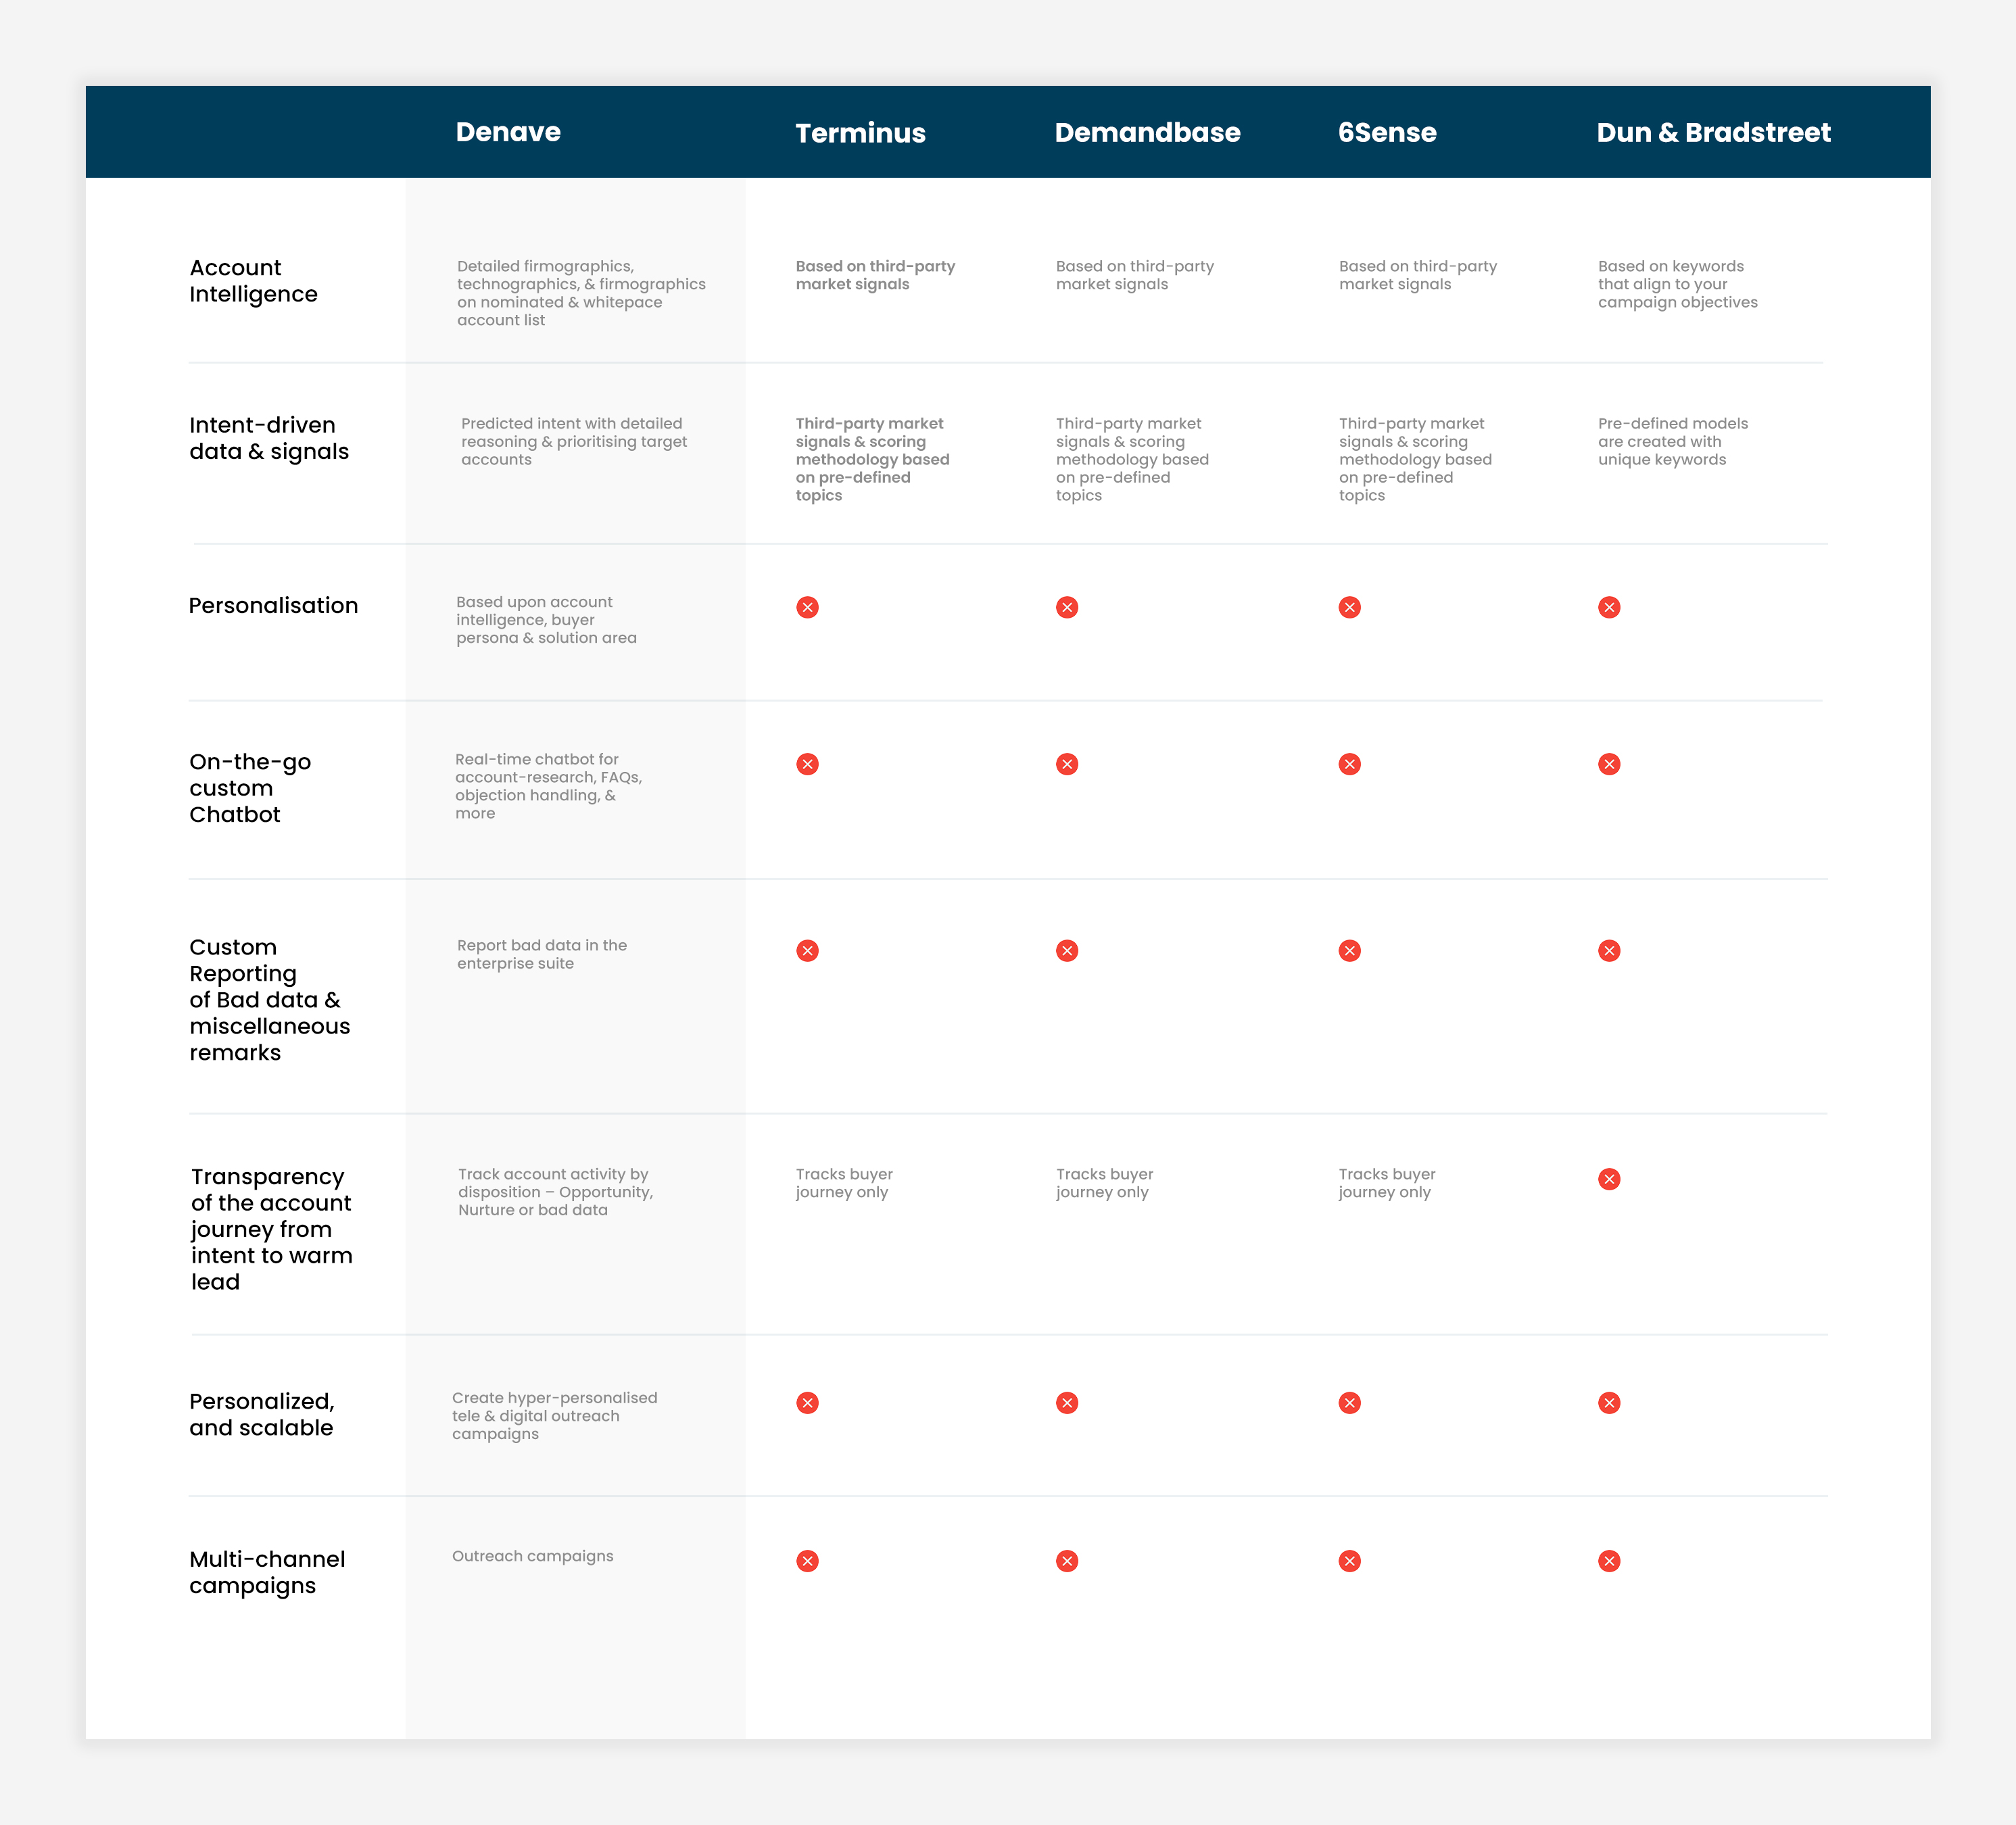Click the red X for Terminus Personalisation
This screenshot has width=2016, height=1825.
tap(807, 607)
